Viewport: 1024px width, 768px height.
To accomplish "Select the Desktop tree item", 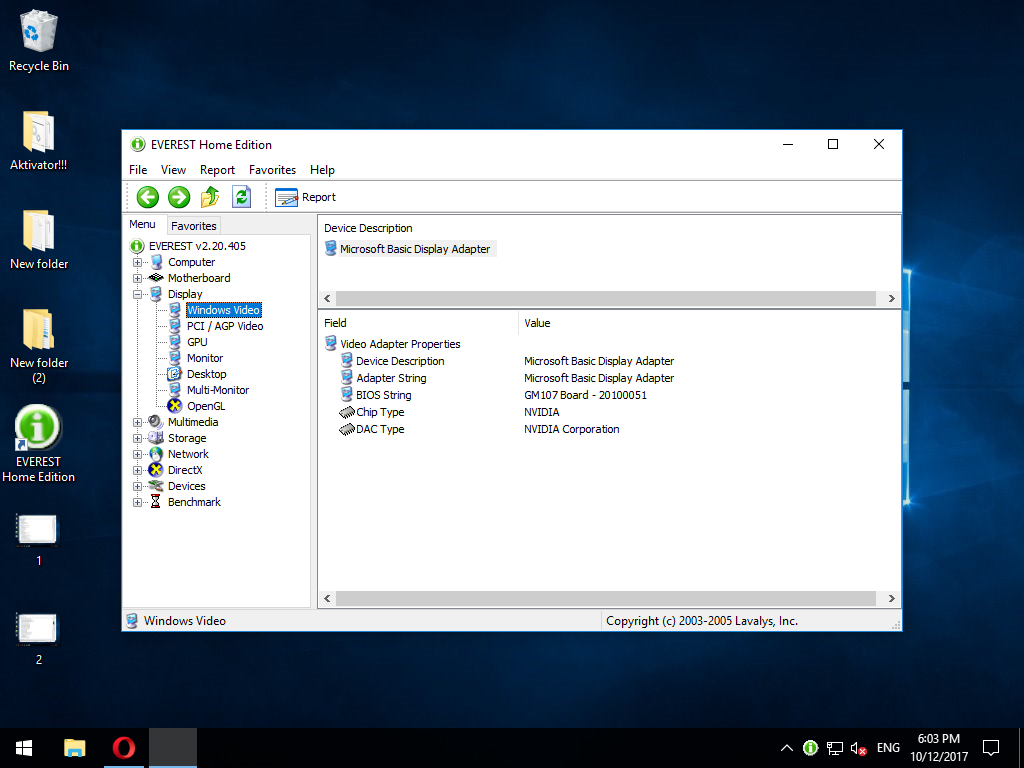I will tap(206, 374).
